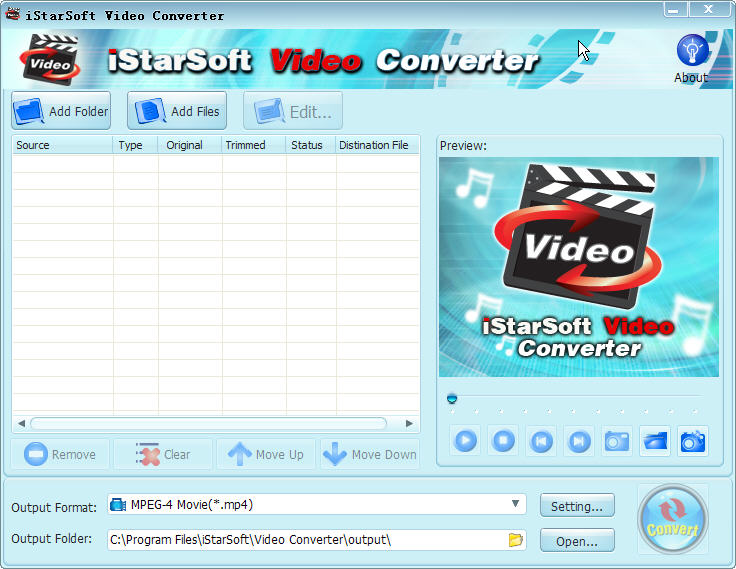736x569 pixels.
Task: Click the Type column header
Action: coord(135,145)
